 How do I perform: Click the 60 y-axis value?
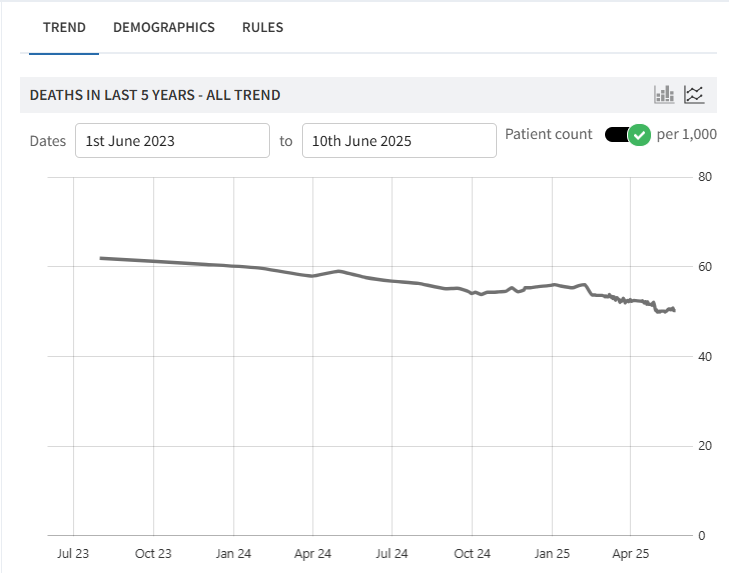click(x=705, y=267)
